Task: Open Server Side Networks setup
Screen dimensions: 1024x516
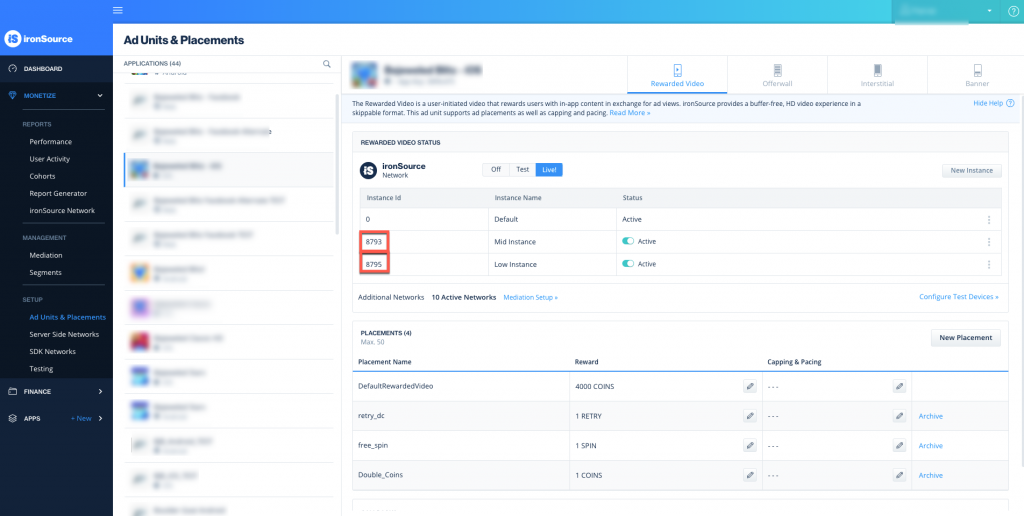Action: click(x=64, y=334)
